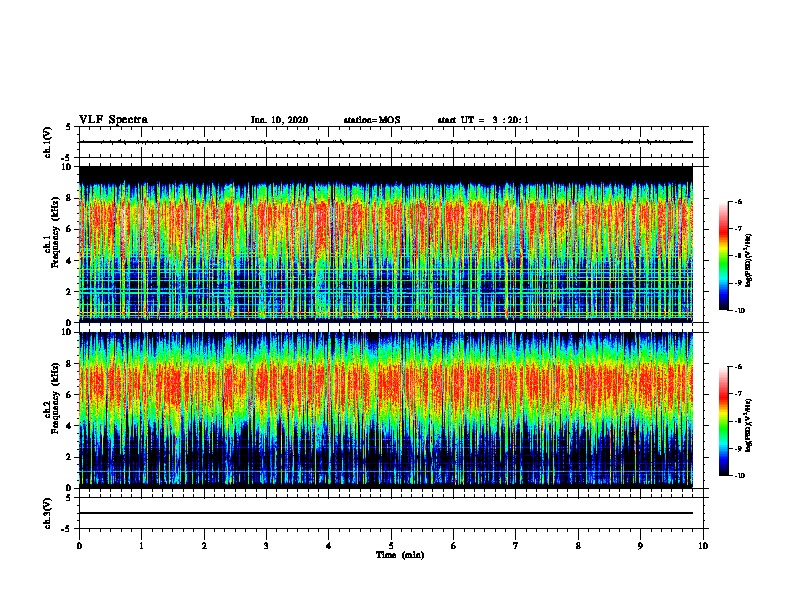Image resolution: width=792 pixels, height=612 pixels.
Task: Click the "1" tick label on the time axis
Action: coord(142,546)
